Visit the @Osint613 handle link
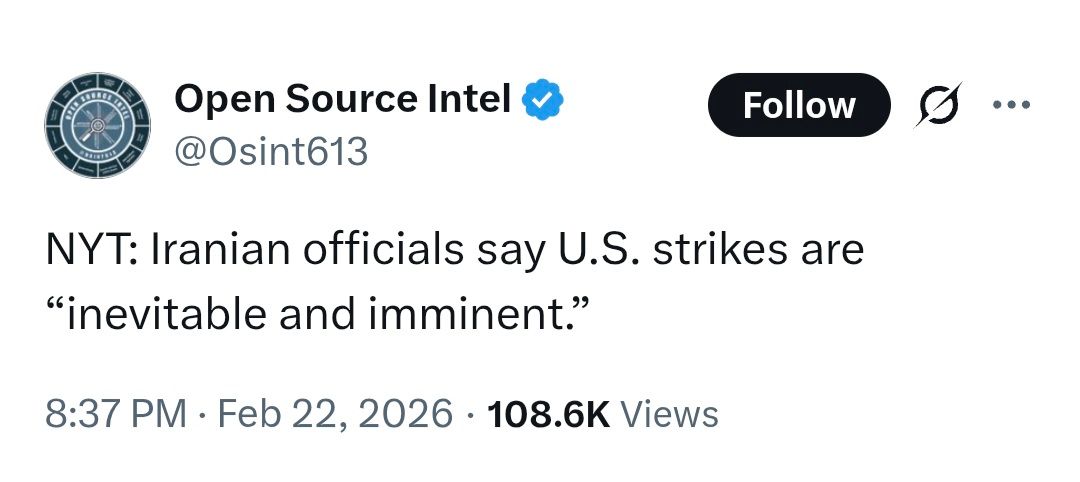The height and width of the screenshot is (482, 1080). [x=271, y=152]
